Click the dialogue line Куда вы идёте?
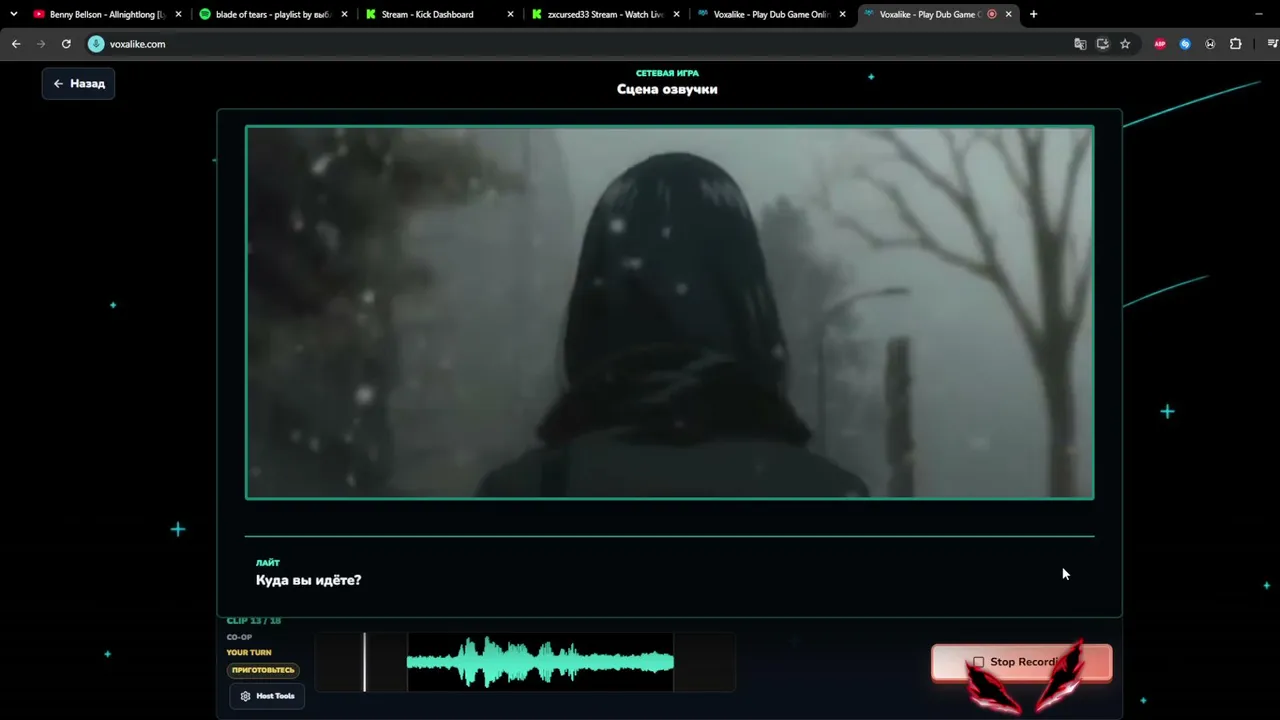Viewport: 1280px width, 720px height. [x=308, y=580]
